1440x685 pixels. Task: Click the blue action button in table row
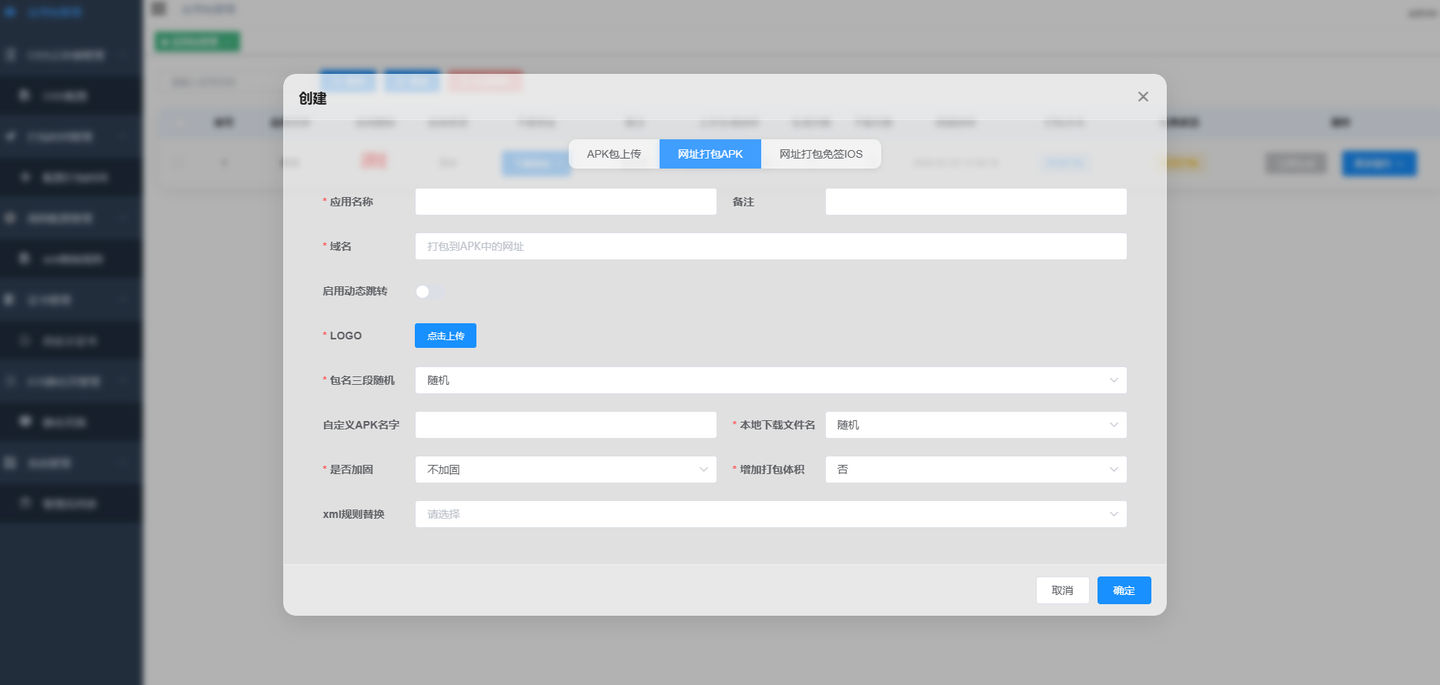[1379, 163]
